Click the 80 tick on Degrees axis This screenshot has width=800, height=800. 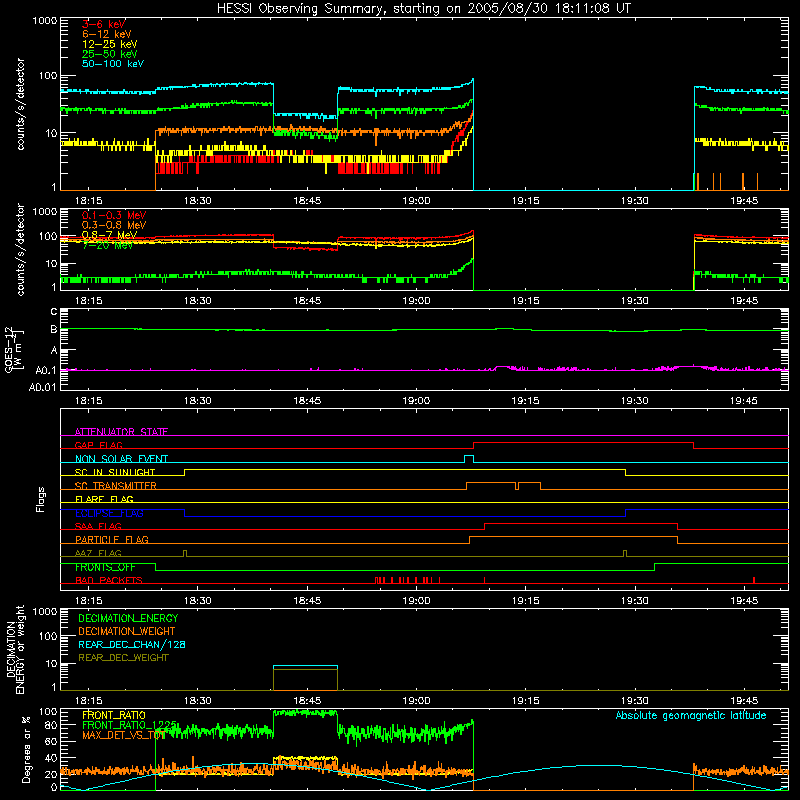51,725
